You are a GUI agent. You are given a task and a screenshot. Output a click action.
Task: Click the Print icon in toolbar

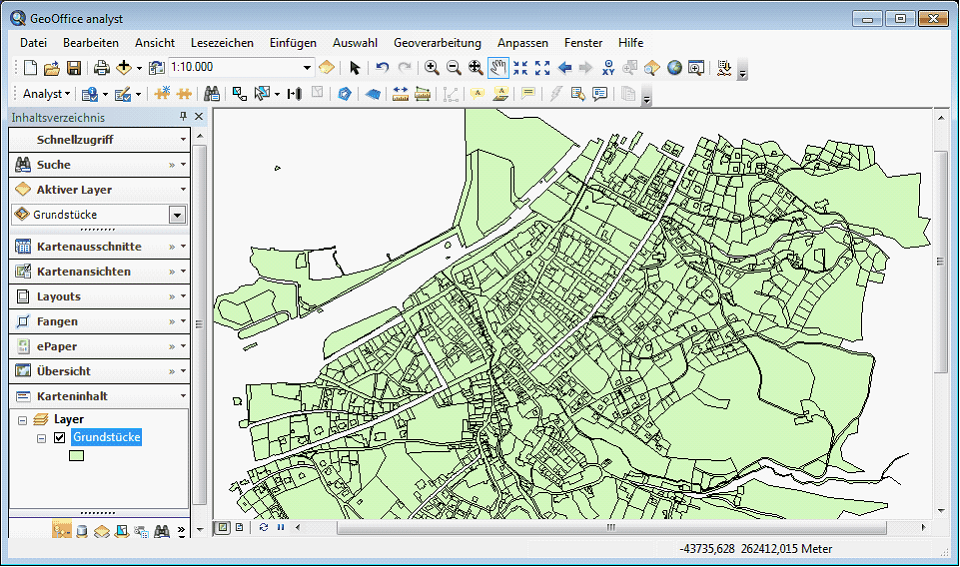[101, 68]
